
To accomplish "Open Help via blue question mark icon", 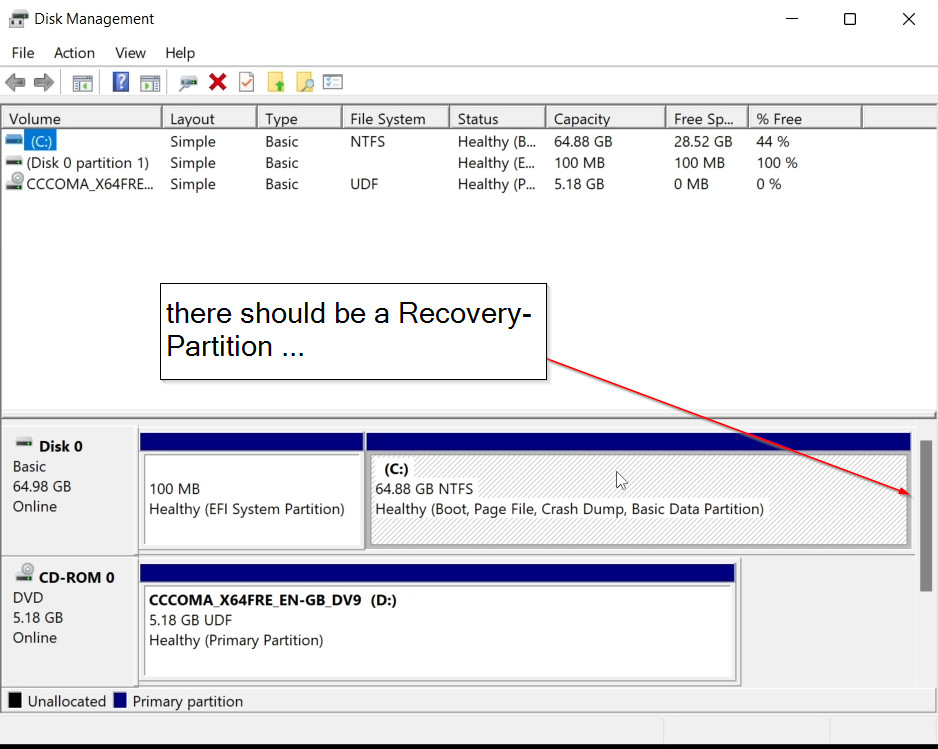I will tap(121, 83).
